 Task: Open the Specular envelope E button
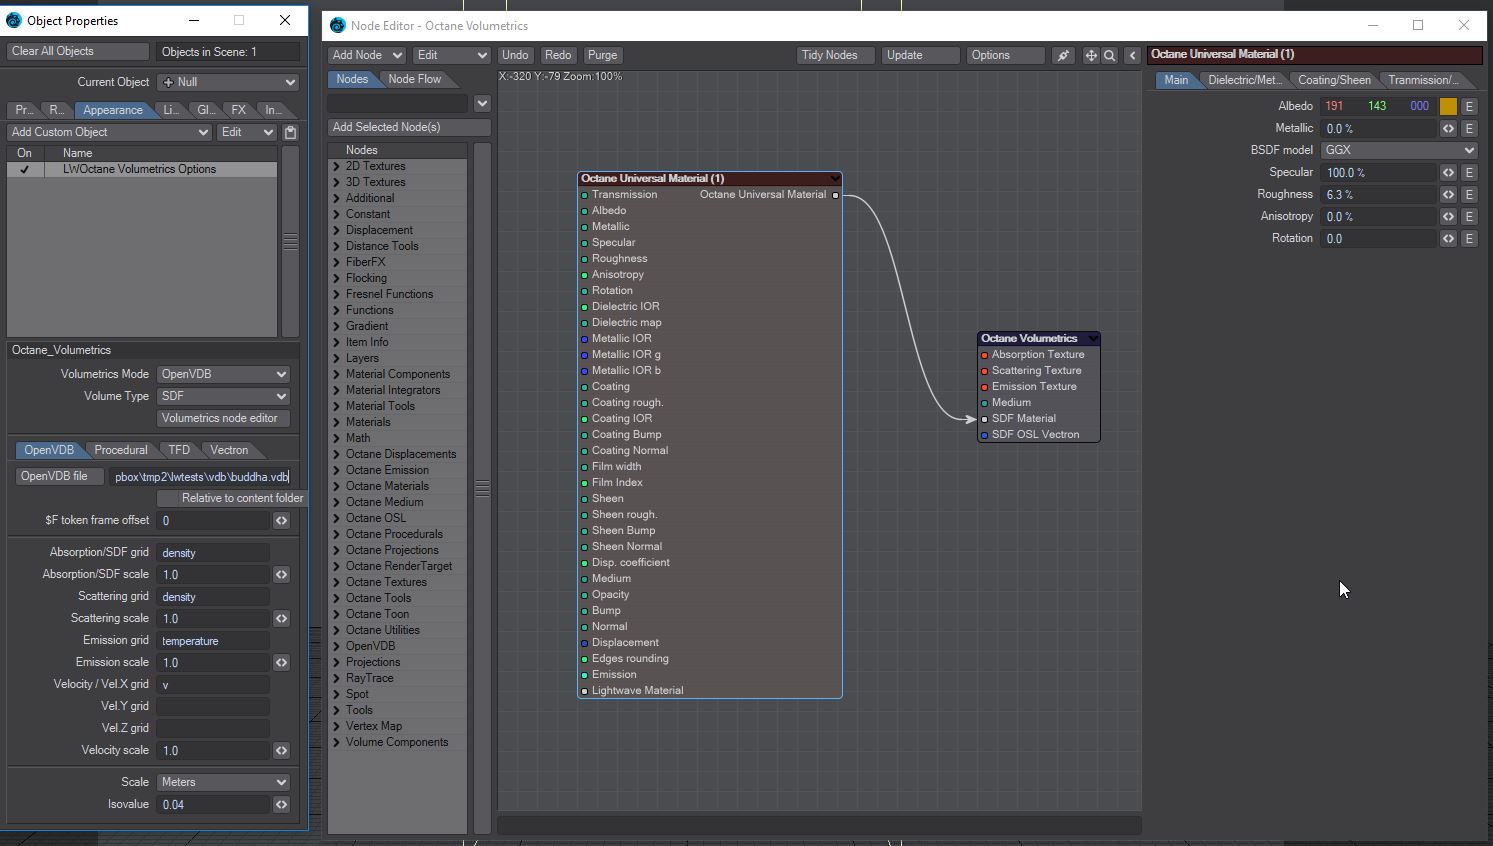point(1469,172)
